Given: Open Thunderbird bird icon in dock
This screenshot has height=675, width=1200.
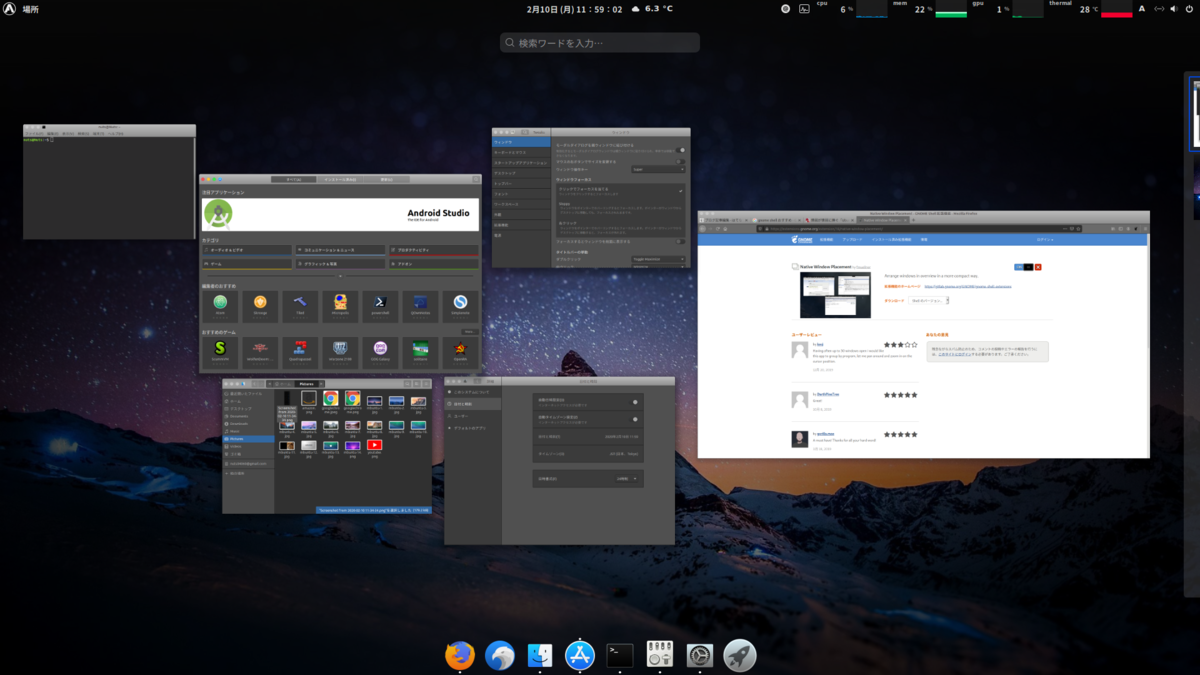Looking at the screenshot, I should [x=500, y=655].
